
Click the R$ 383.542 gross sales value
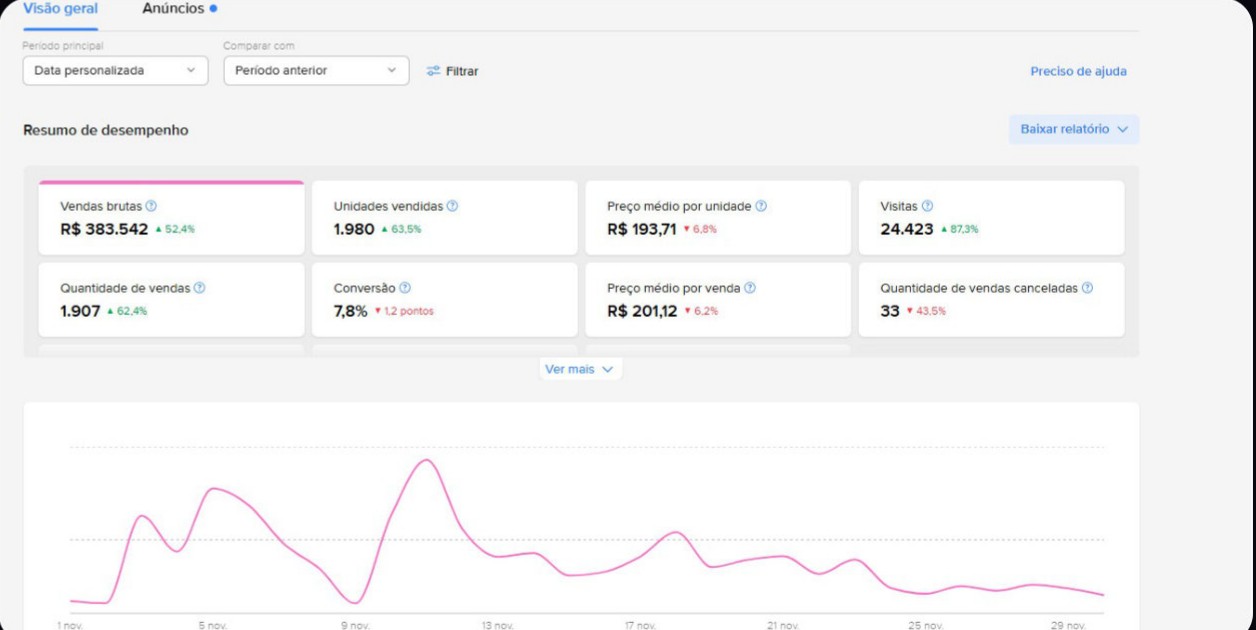click(x=104, y=229)
